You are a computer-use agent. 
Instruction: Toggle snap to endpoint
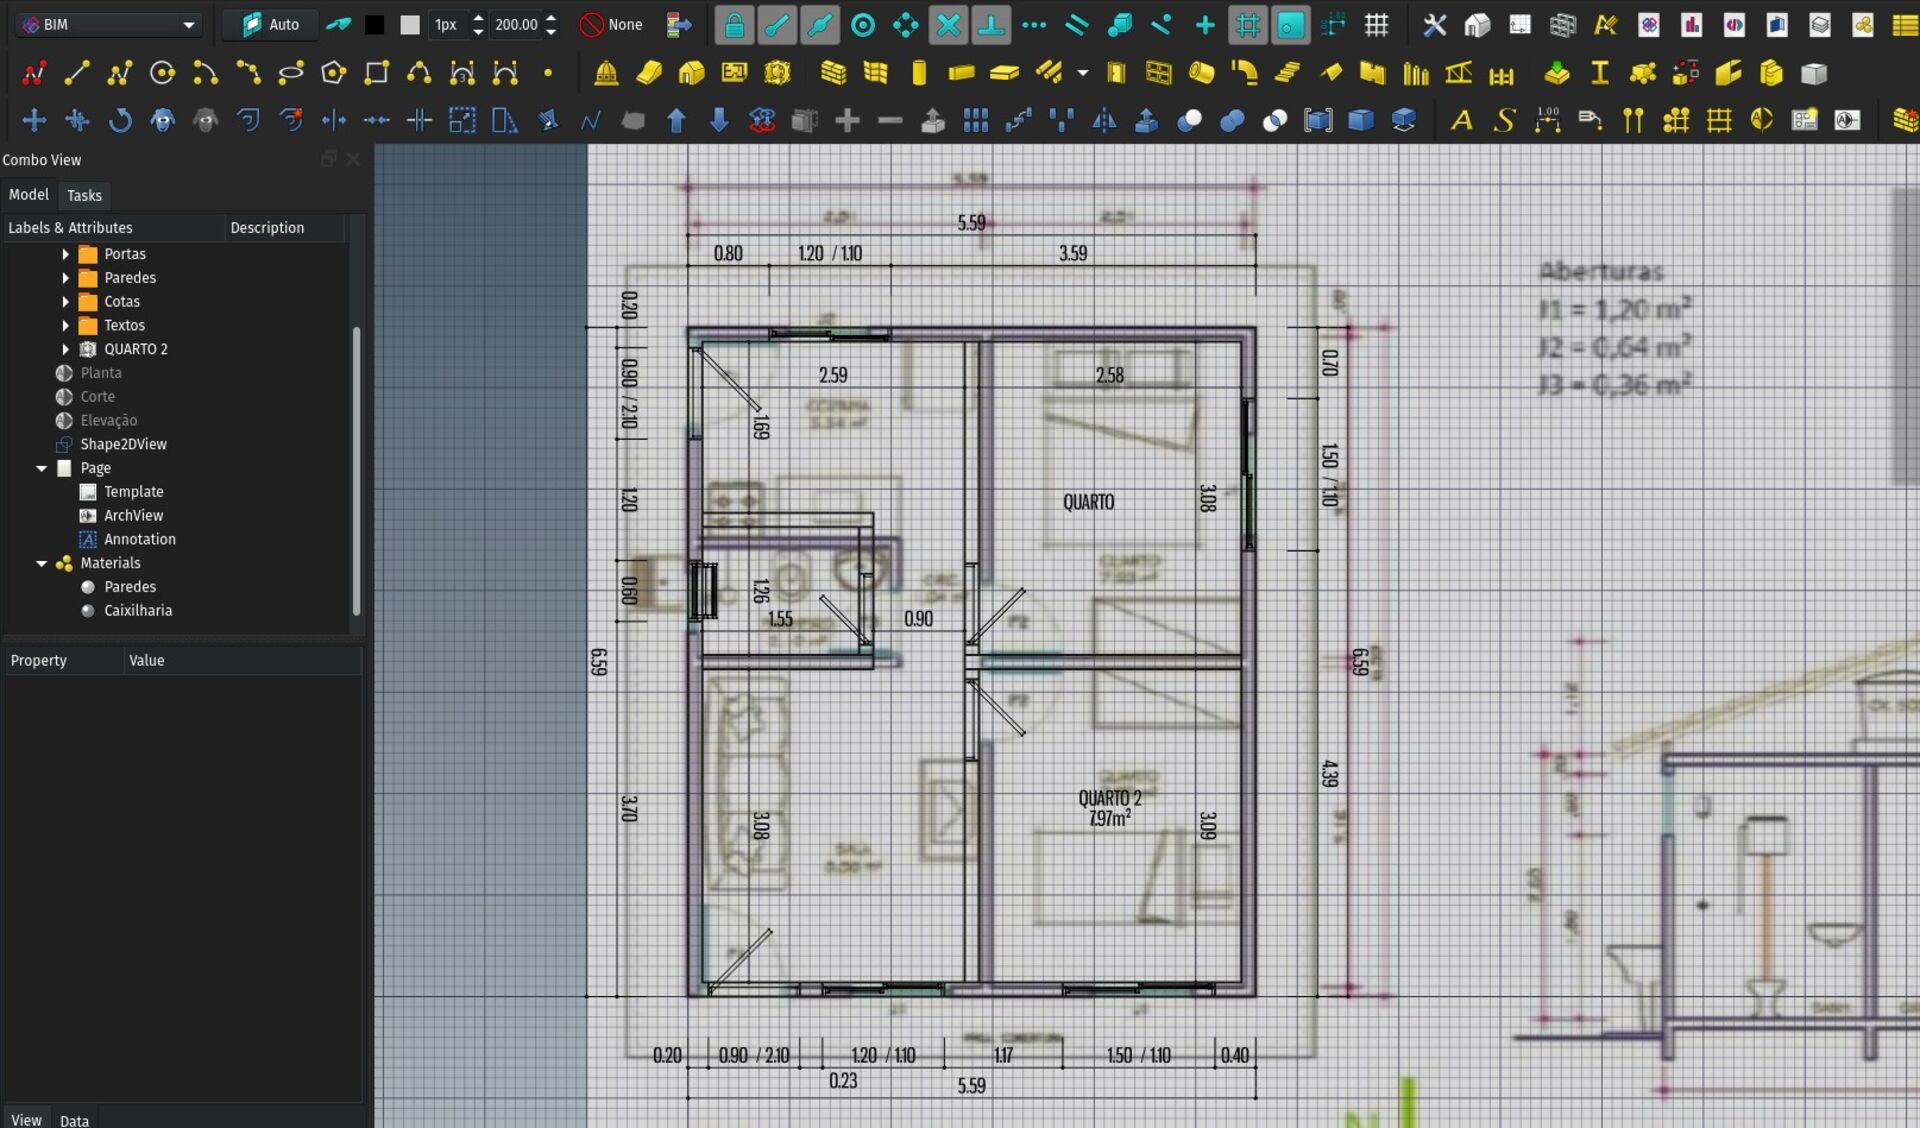click(777, 25)
